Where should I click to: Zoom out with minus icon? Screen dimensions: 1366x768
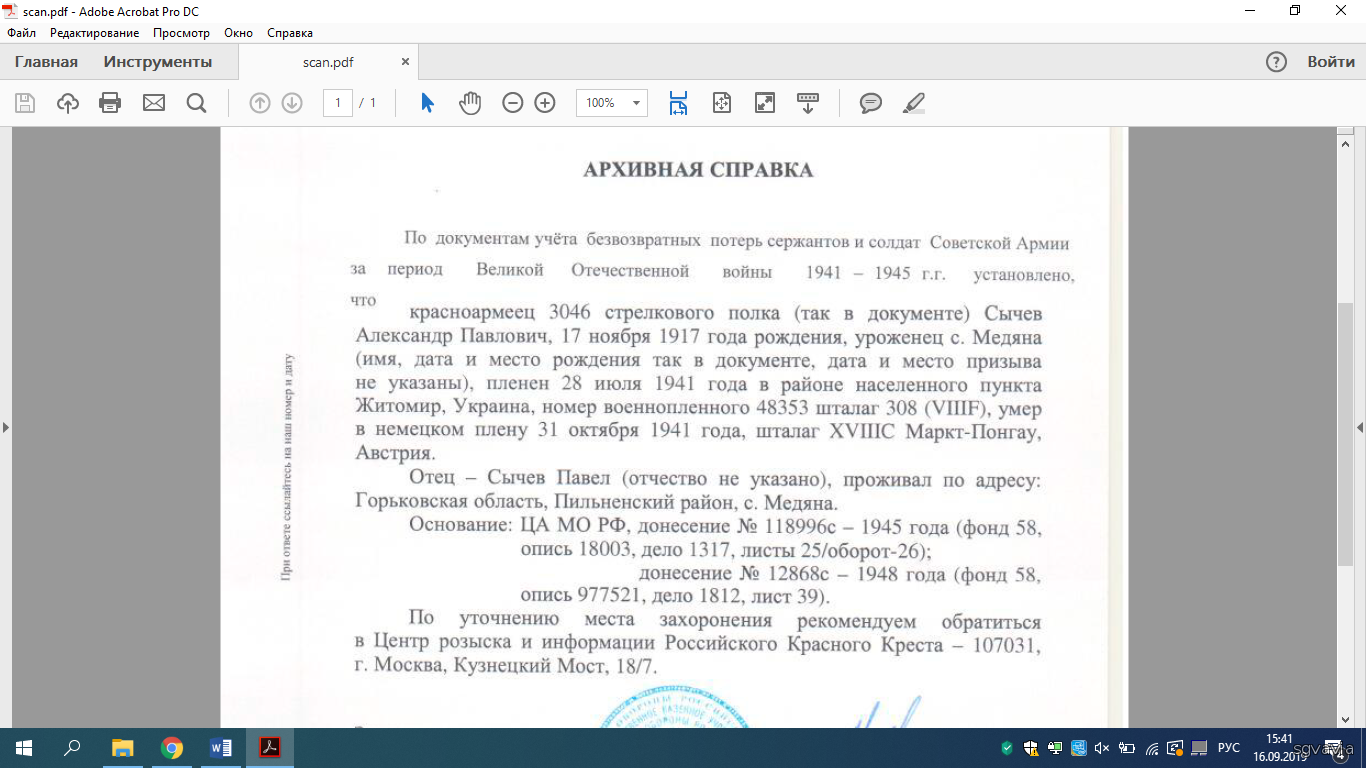[513, 103]
